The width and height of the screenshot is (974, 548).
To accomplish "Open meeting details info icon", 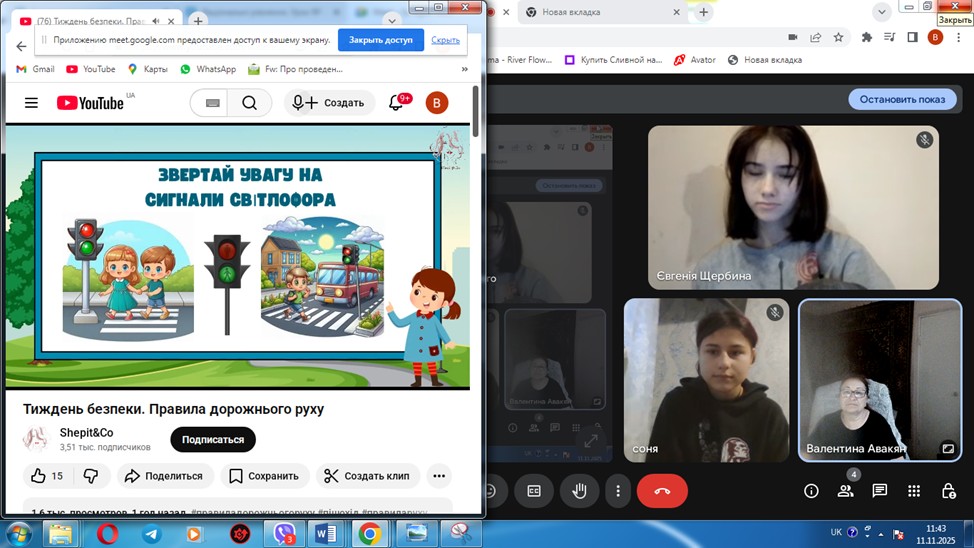I will coord(811,491).
